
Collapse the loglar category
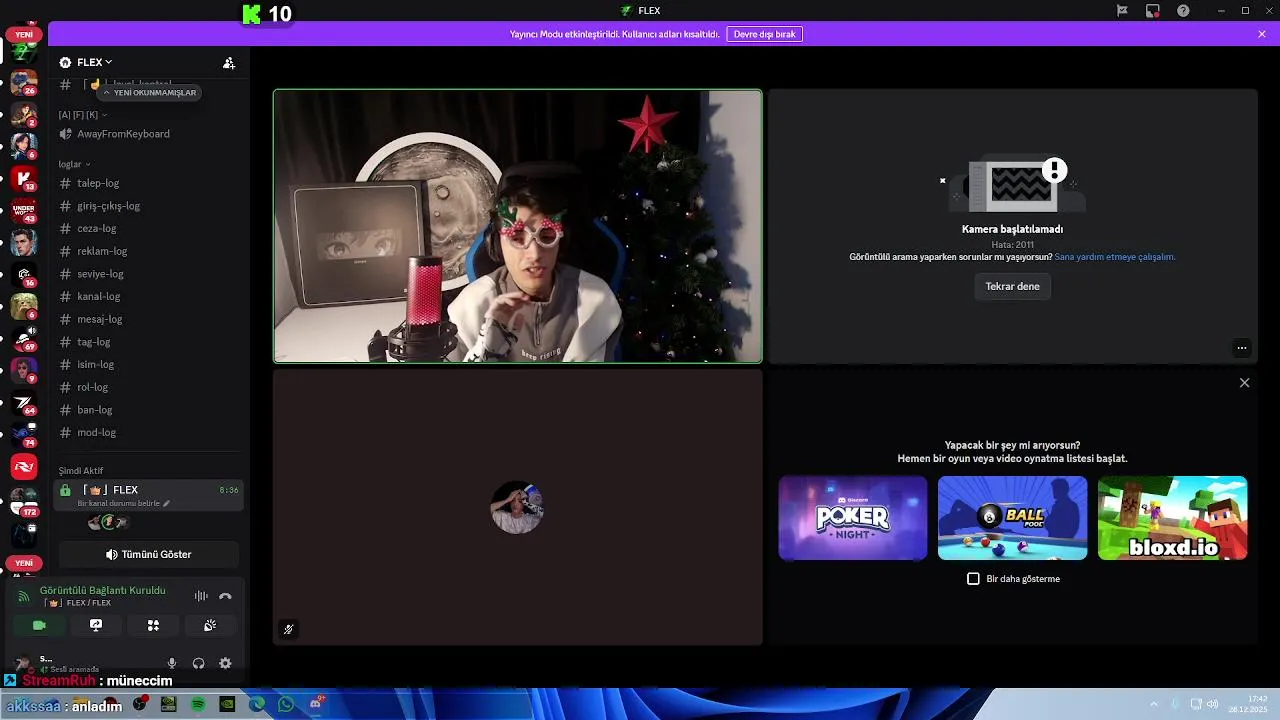[x=74, y=164]
